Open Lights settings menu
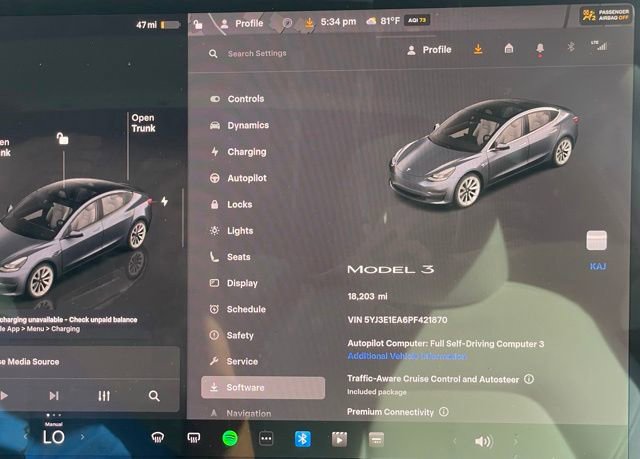The image size is (640, 459). tap(232, 231)
